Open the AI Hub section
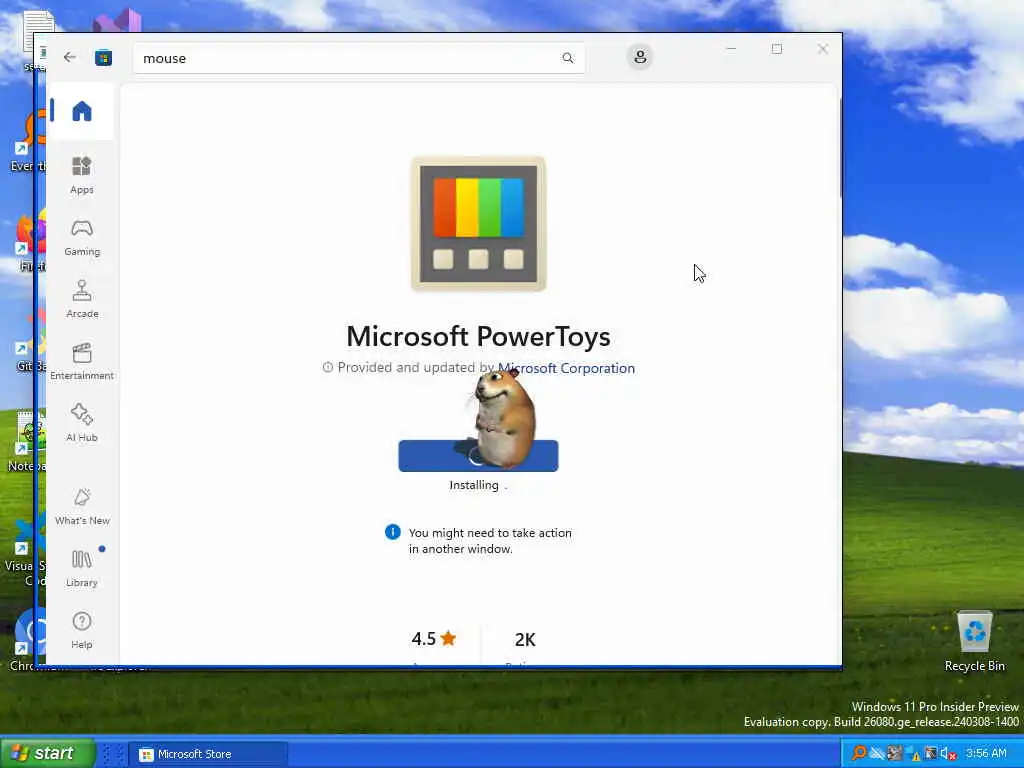 (x=82, y=423)
